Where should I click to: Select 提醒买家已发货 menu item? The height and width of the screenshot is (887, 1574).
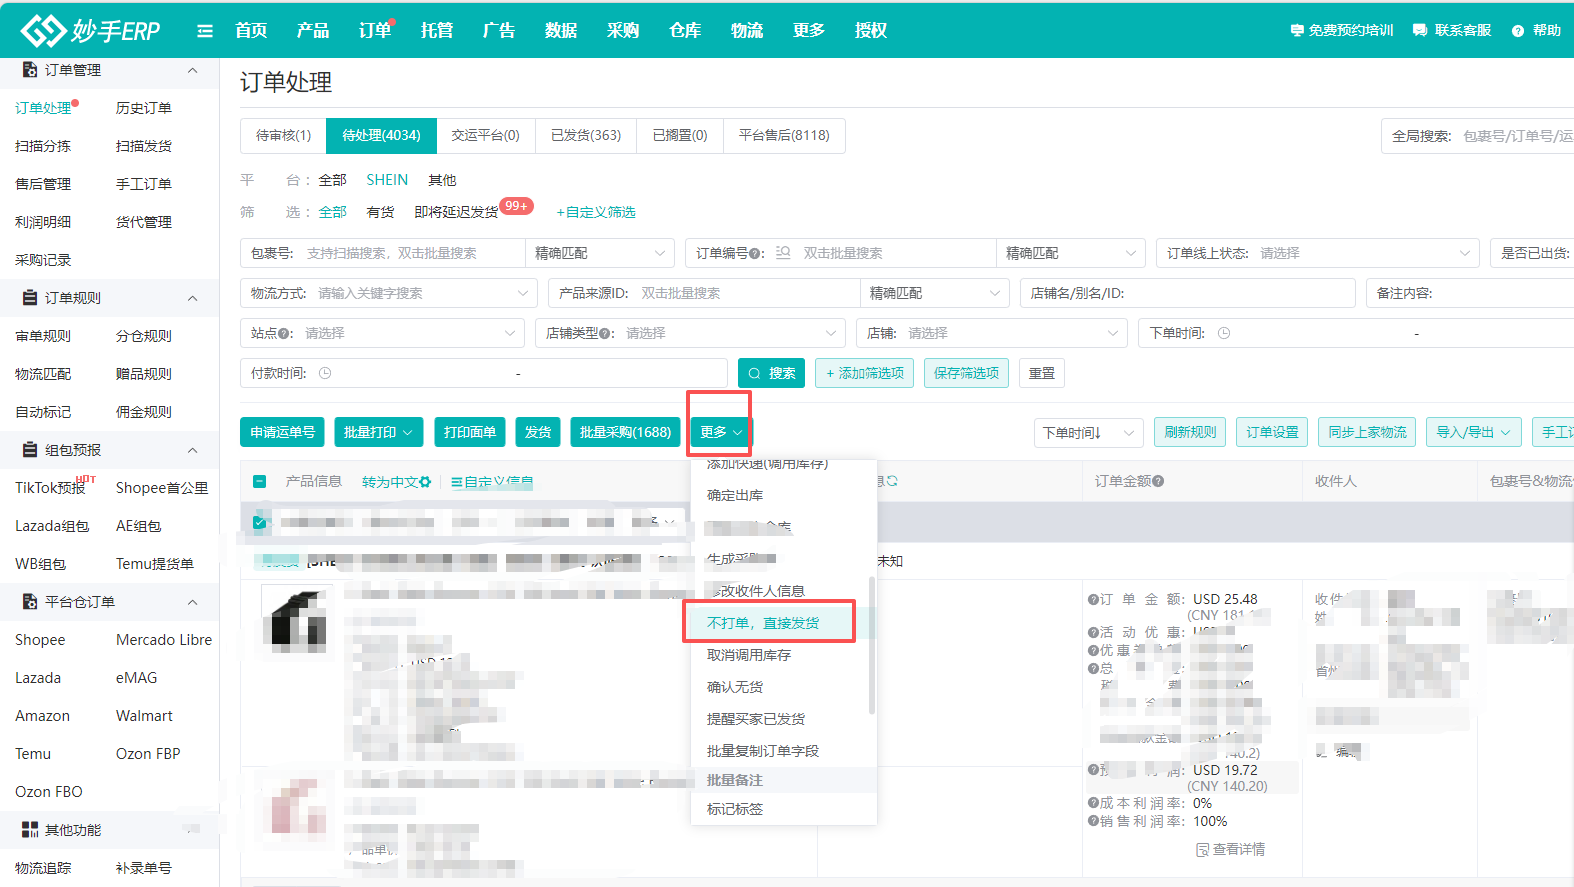[756, 719]
